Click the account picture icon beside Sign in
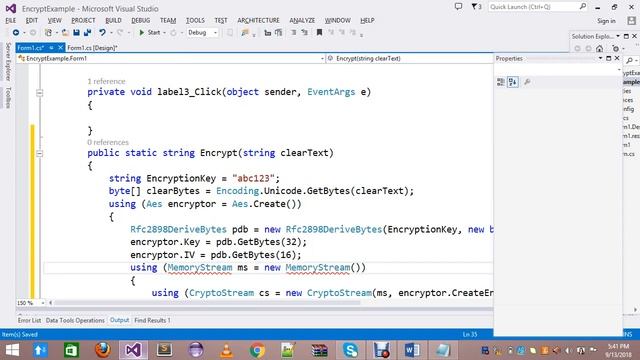 [x=631, y=20]
